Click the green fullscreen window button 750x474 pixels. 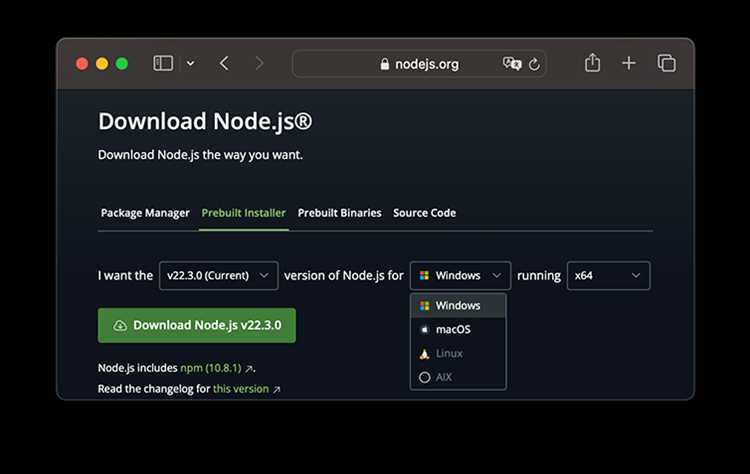(122, 64)
